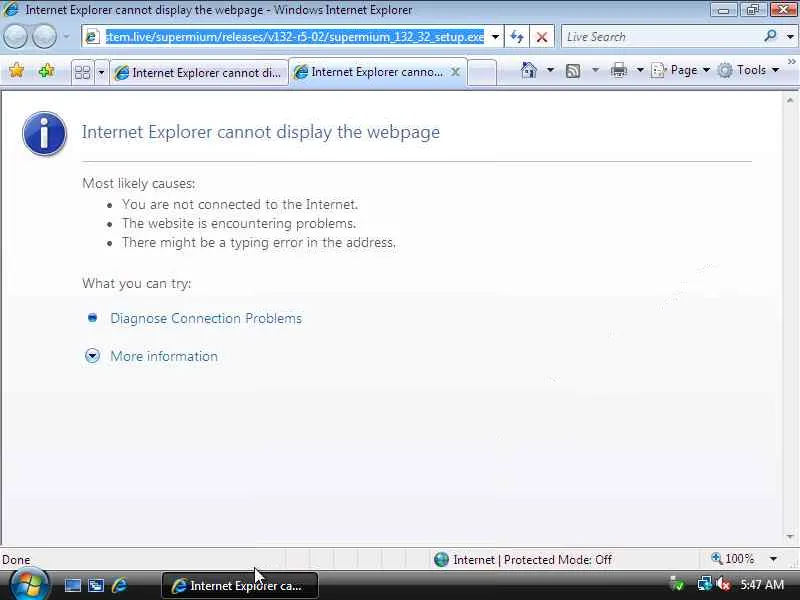Click the page icon in address bar
The image size is (800, 600).
92,37
